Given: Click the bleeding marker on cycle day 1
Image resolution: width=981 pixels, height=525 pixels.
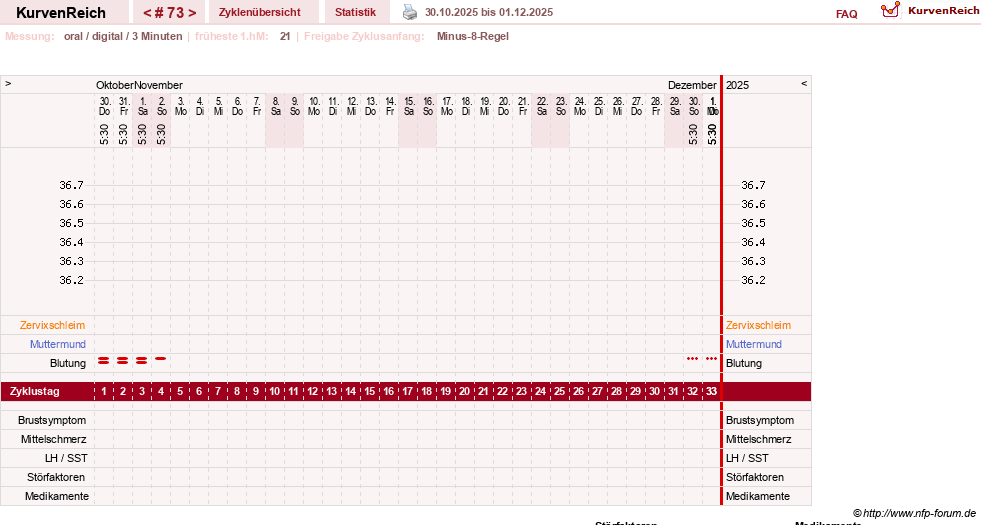Looking at the screenshot, I should tap(104, 360).
